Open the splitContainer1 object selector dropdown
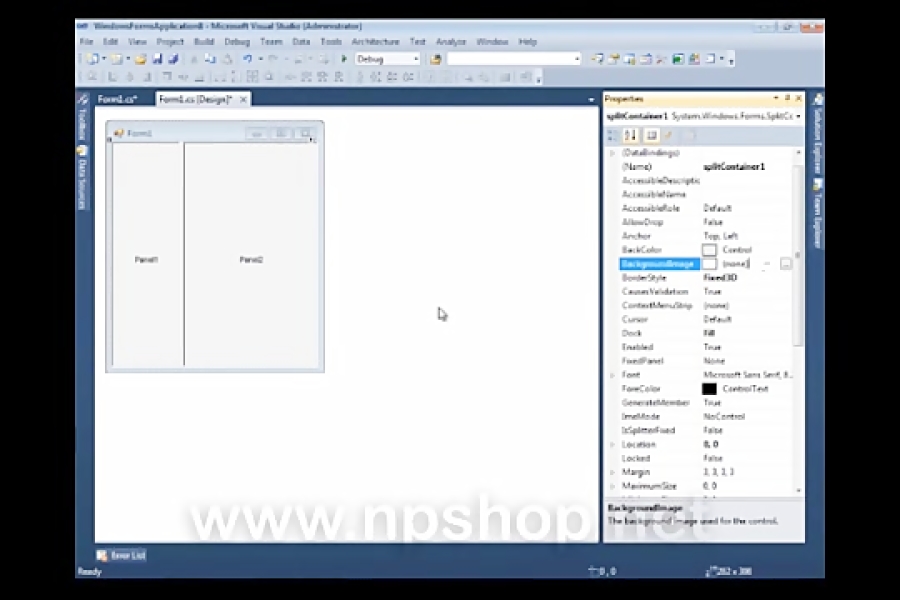The width and height of the screenshot is (900, 600). coord(798,117)
